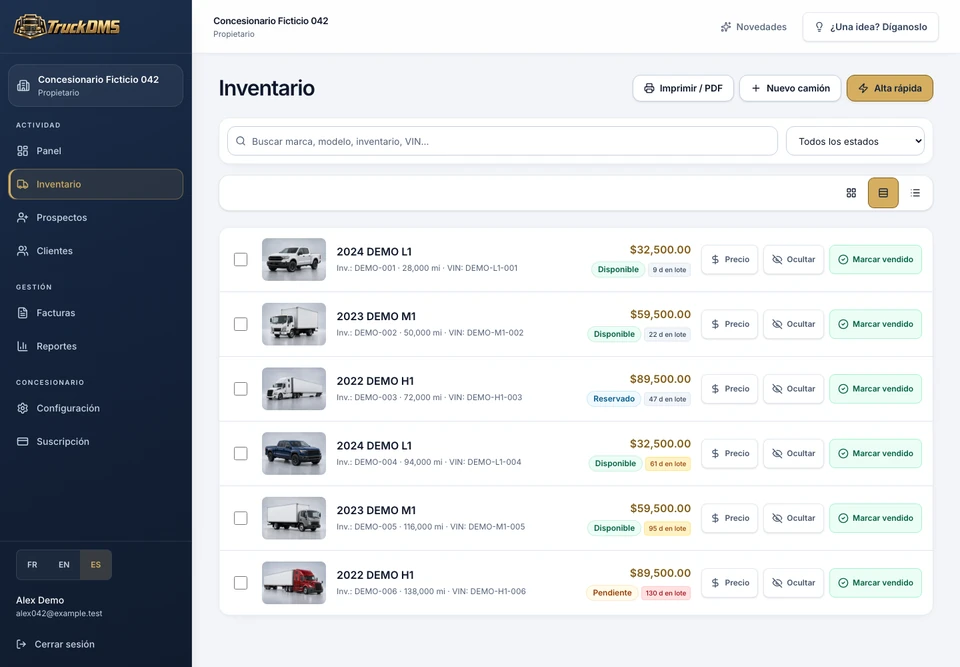This screenshot has width=960, height=667.
Task: Open Suscripción page
Action: [96, 442]
